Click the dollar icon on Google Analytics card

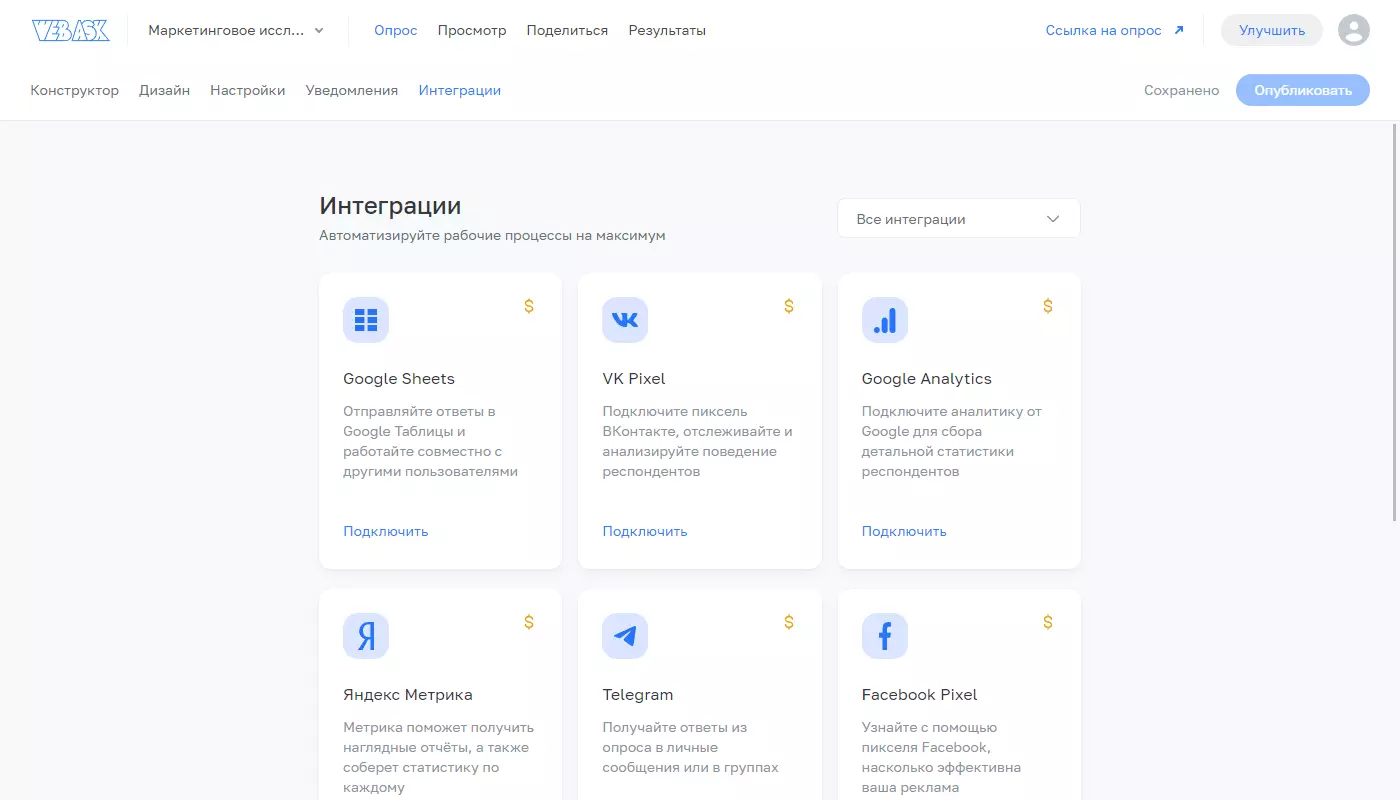tap(1048, 306)
